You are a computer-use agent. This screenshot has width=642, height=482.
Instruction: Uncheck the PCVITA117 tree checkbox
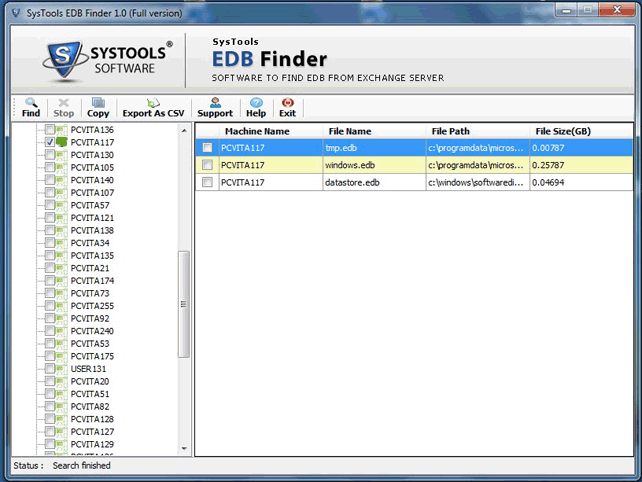[50, 142]
